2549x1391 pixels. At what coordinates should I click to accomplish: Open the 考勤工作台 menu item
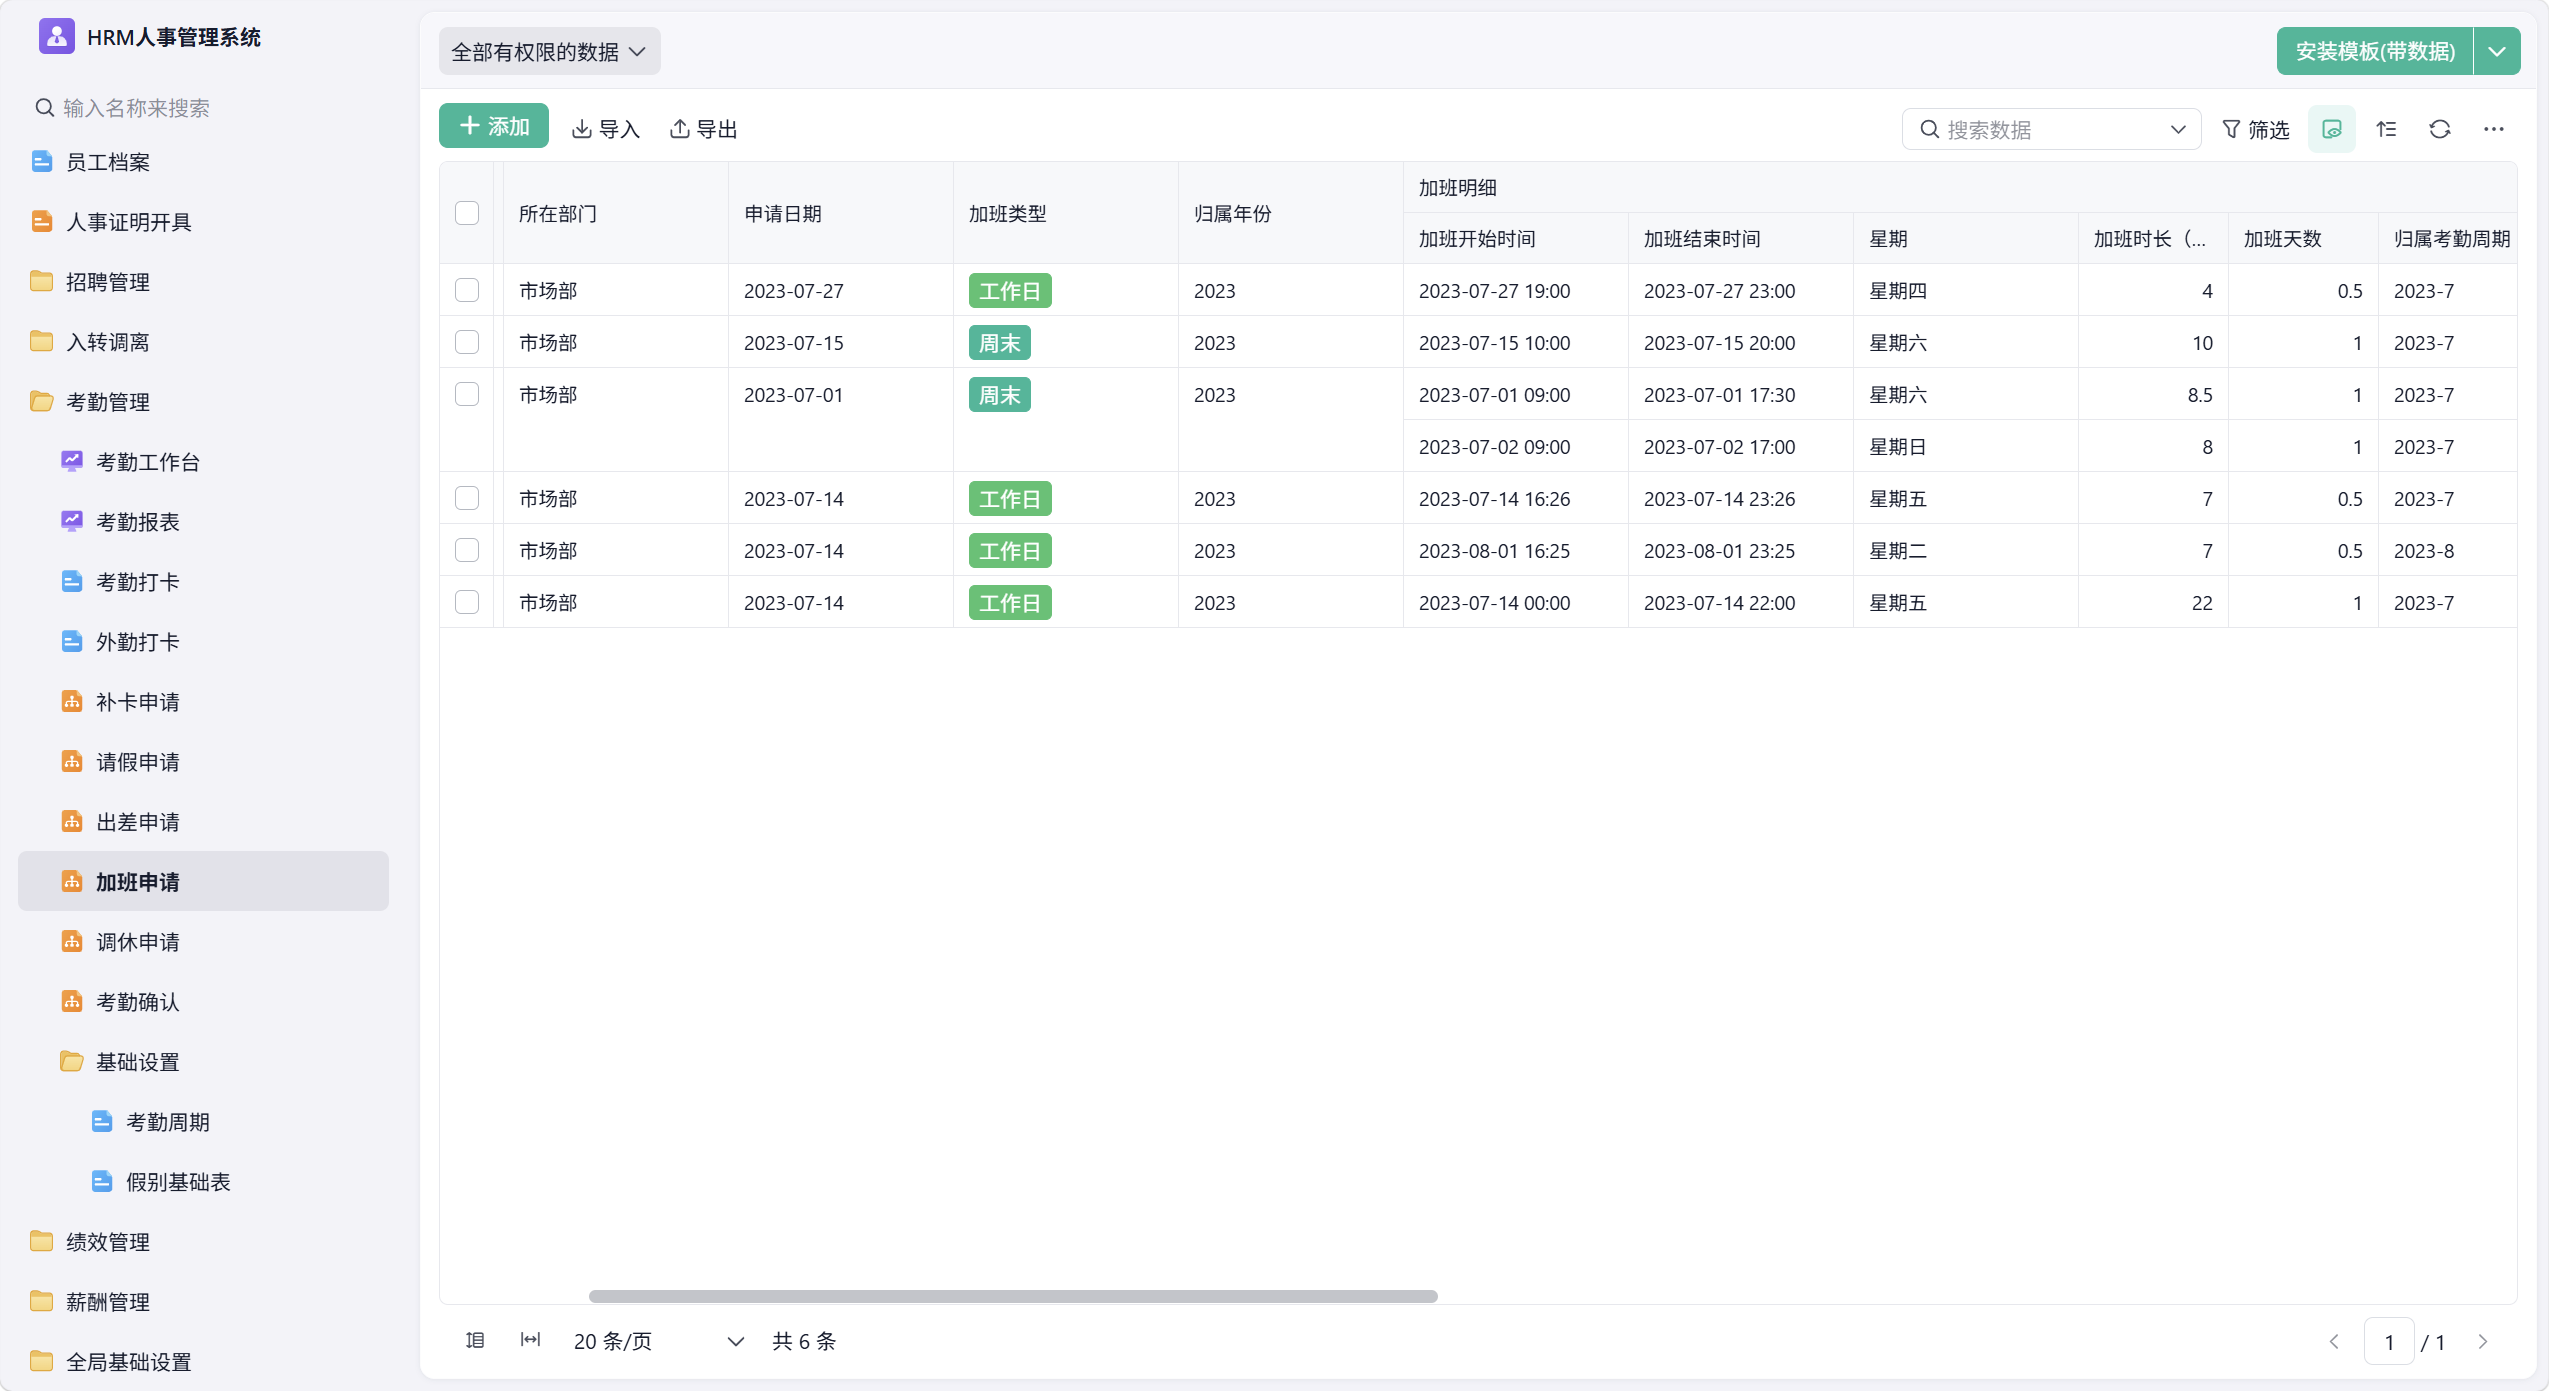click(204, 462)
